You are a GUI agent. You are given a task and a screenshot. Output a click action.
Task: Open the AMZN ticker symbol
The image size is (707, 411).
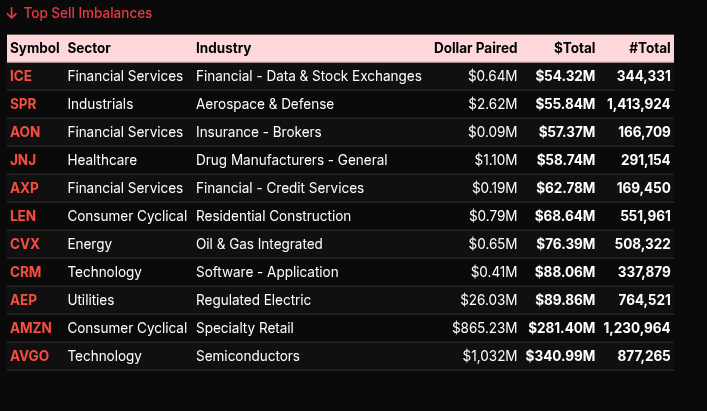30,328
